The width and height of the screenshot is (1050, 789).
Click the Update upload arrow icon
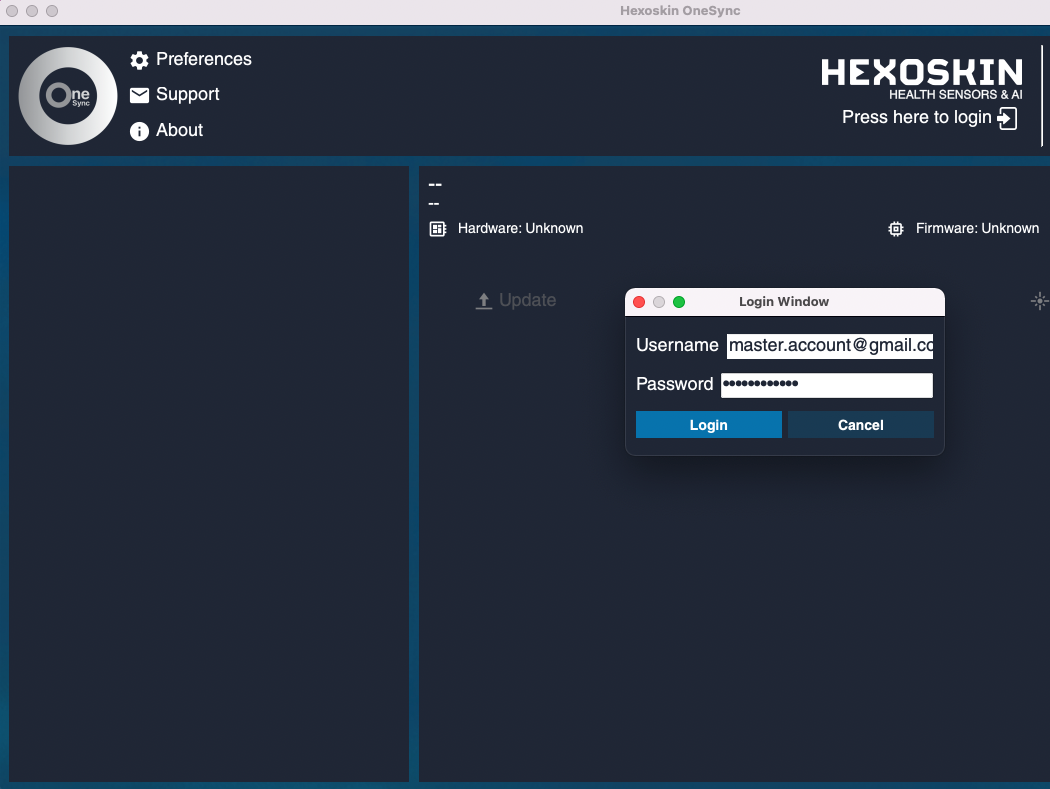coord(483,299)
